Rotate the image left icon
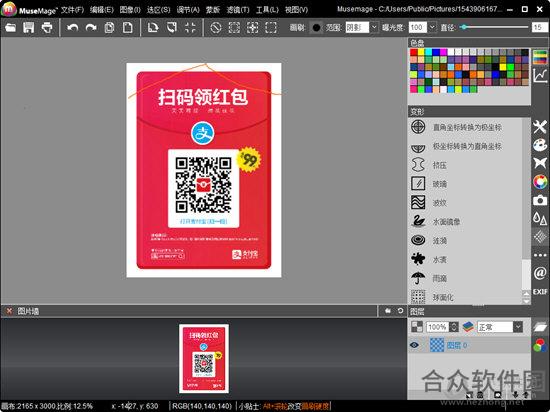This screenshot has width=550, height=412. tap(153, 27)
